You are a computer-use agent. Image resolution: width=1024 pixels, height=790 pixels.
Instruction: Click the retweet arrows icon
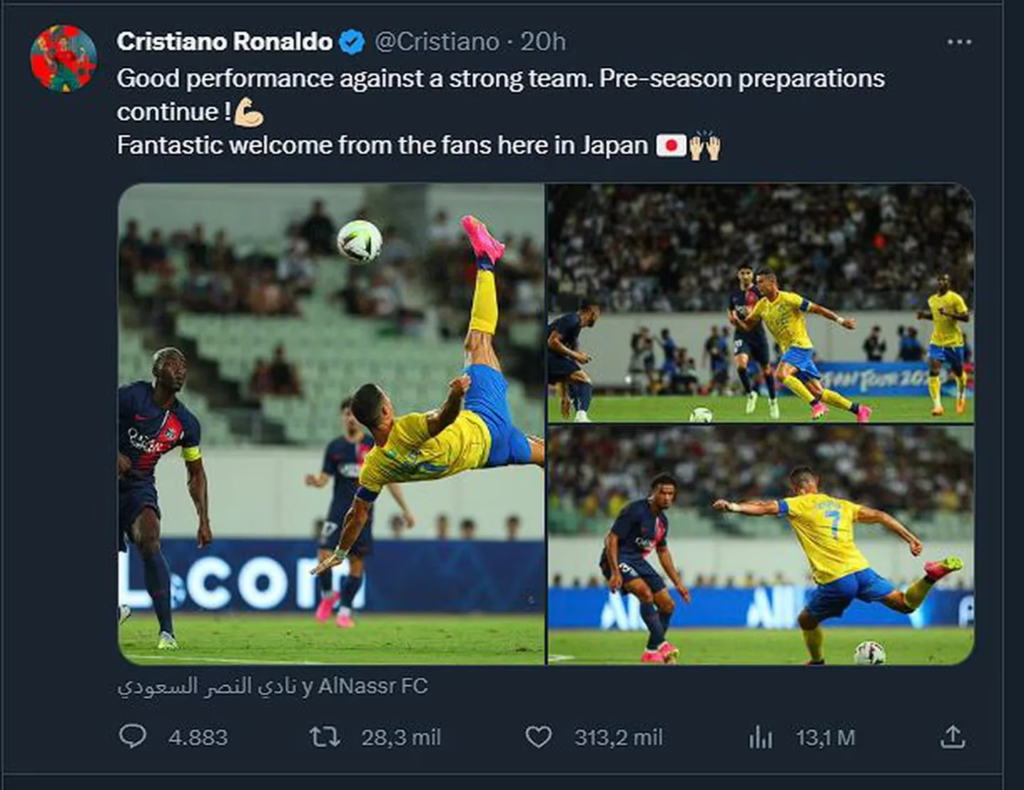pos(325,737)
